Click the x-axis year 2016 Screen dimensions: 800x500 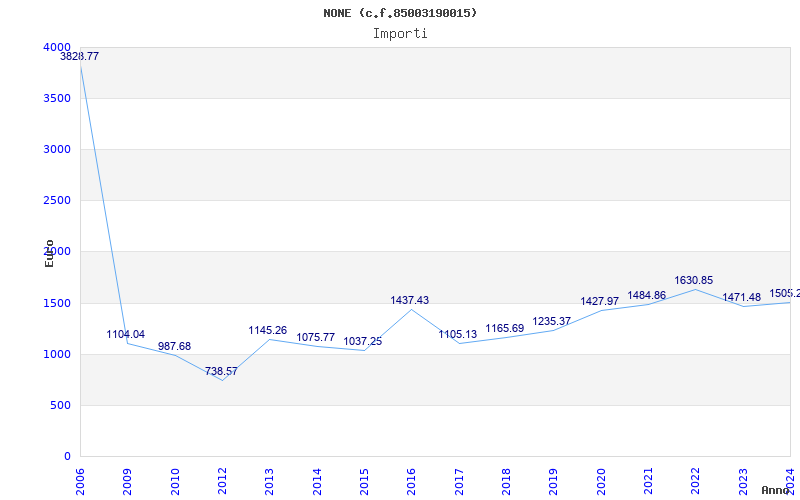click(x=411, y=482)
